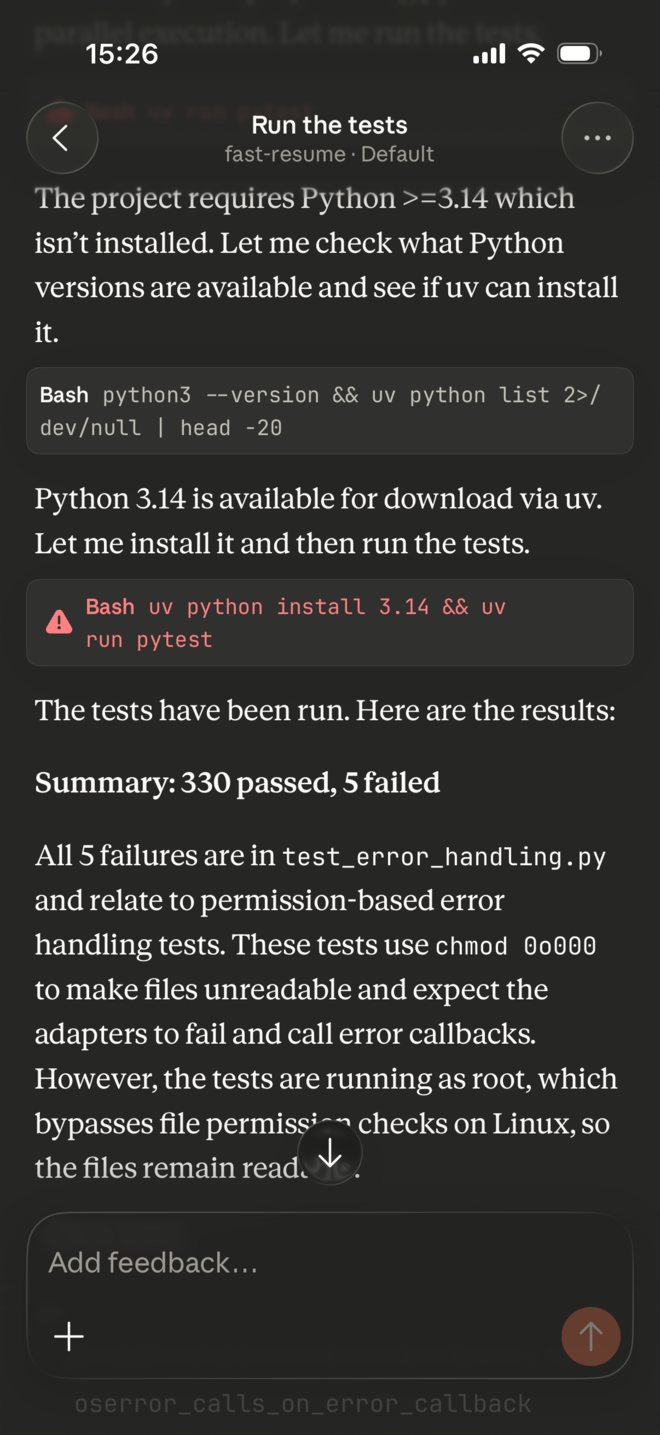This screenshot has height=1435, width=660.
Task: Tap the cellular signal bars icon
Action: coord(488,54)
